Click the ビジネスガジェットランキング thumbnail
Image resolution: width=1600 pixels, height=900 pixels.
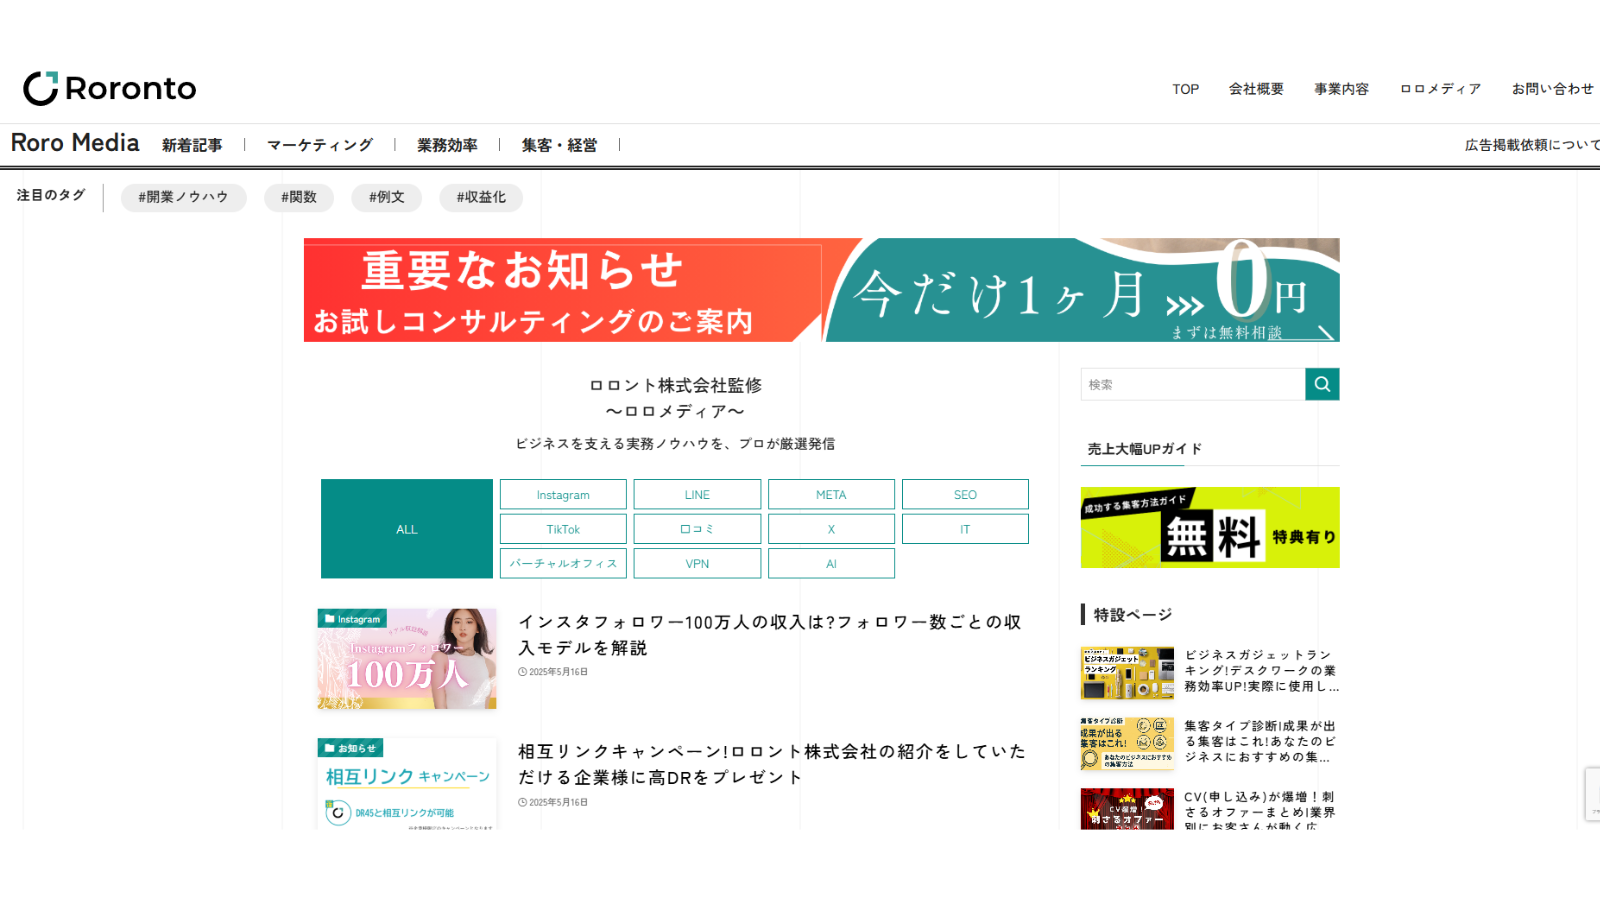(x=1126, y=672)
